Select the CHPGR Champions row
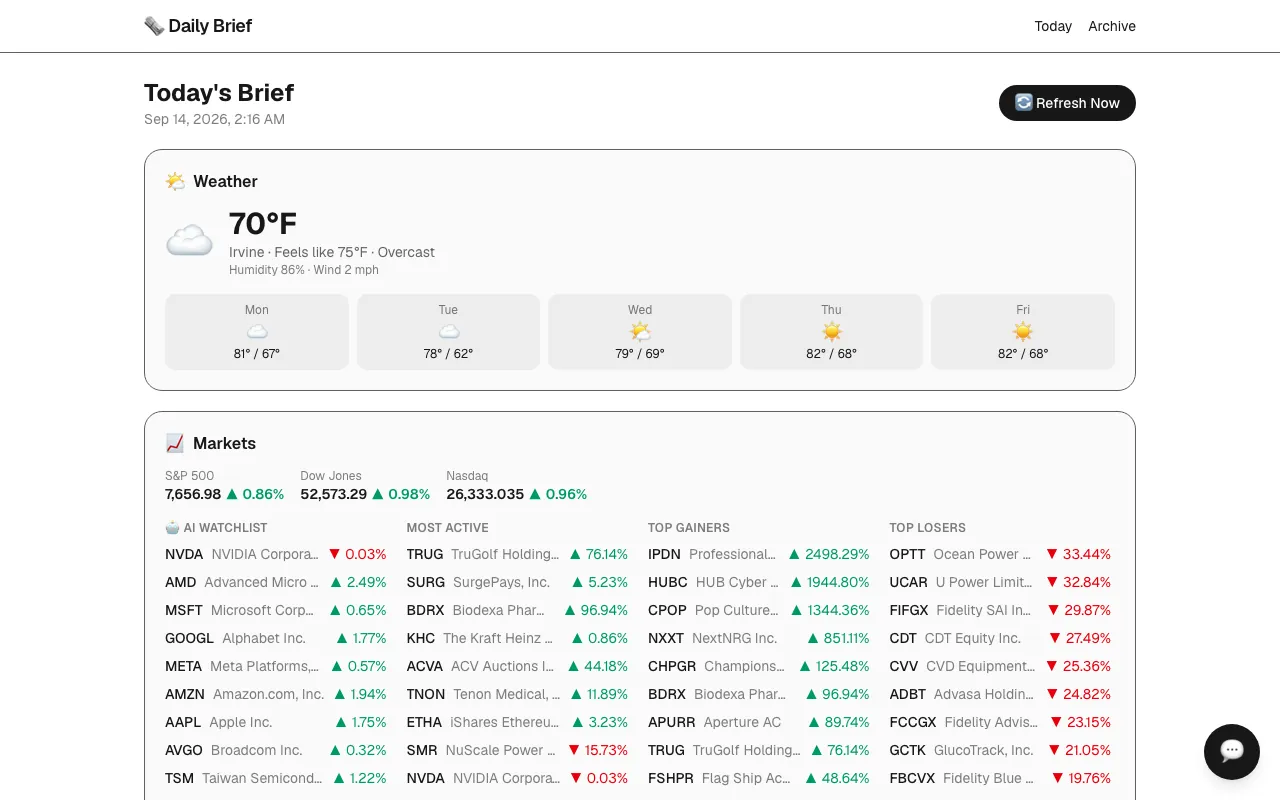Screen dimensions: 1280x800 pos(759,666)
